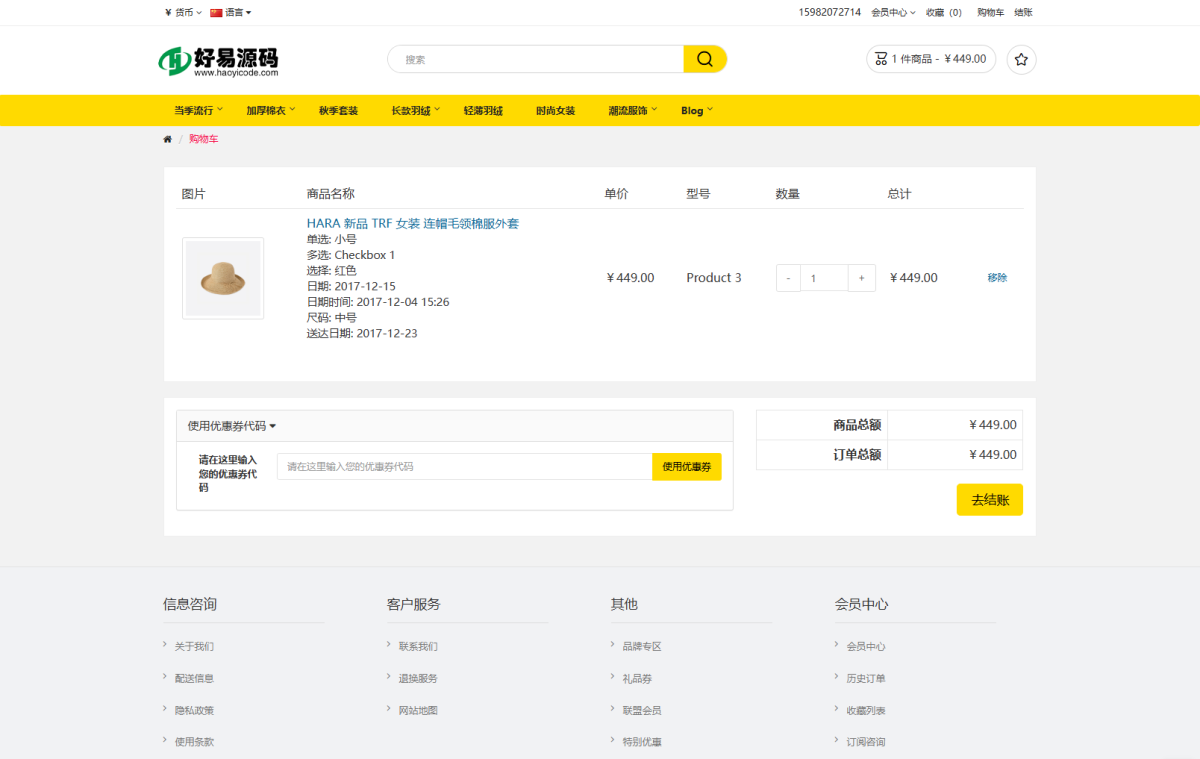Viewport: 1200px width, 759px height.
Task: Open 联盟会员 footer link
Action: point(642,710)
